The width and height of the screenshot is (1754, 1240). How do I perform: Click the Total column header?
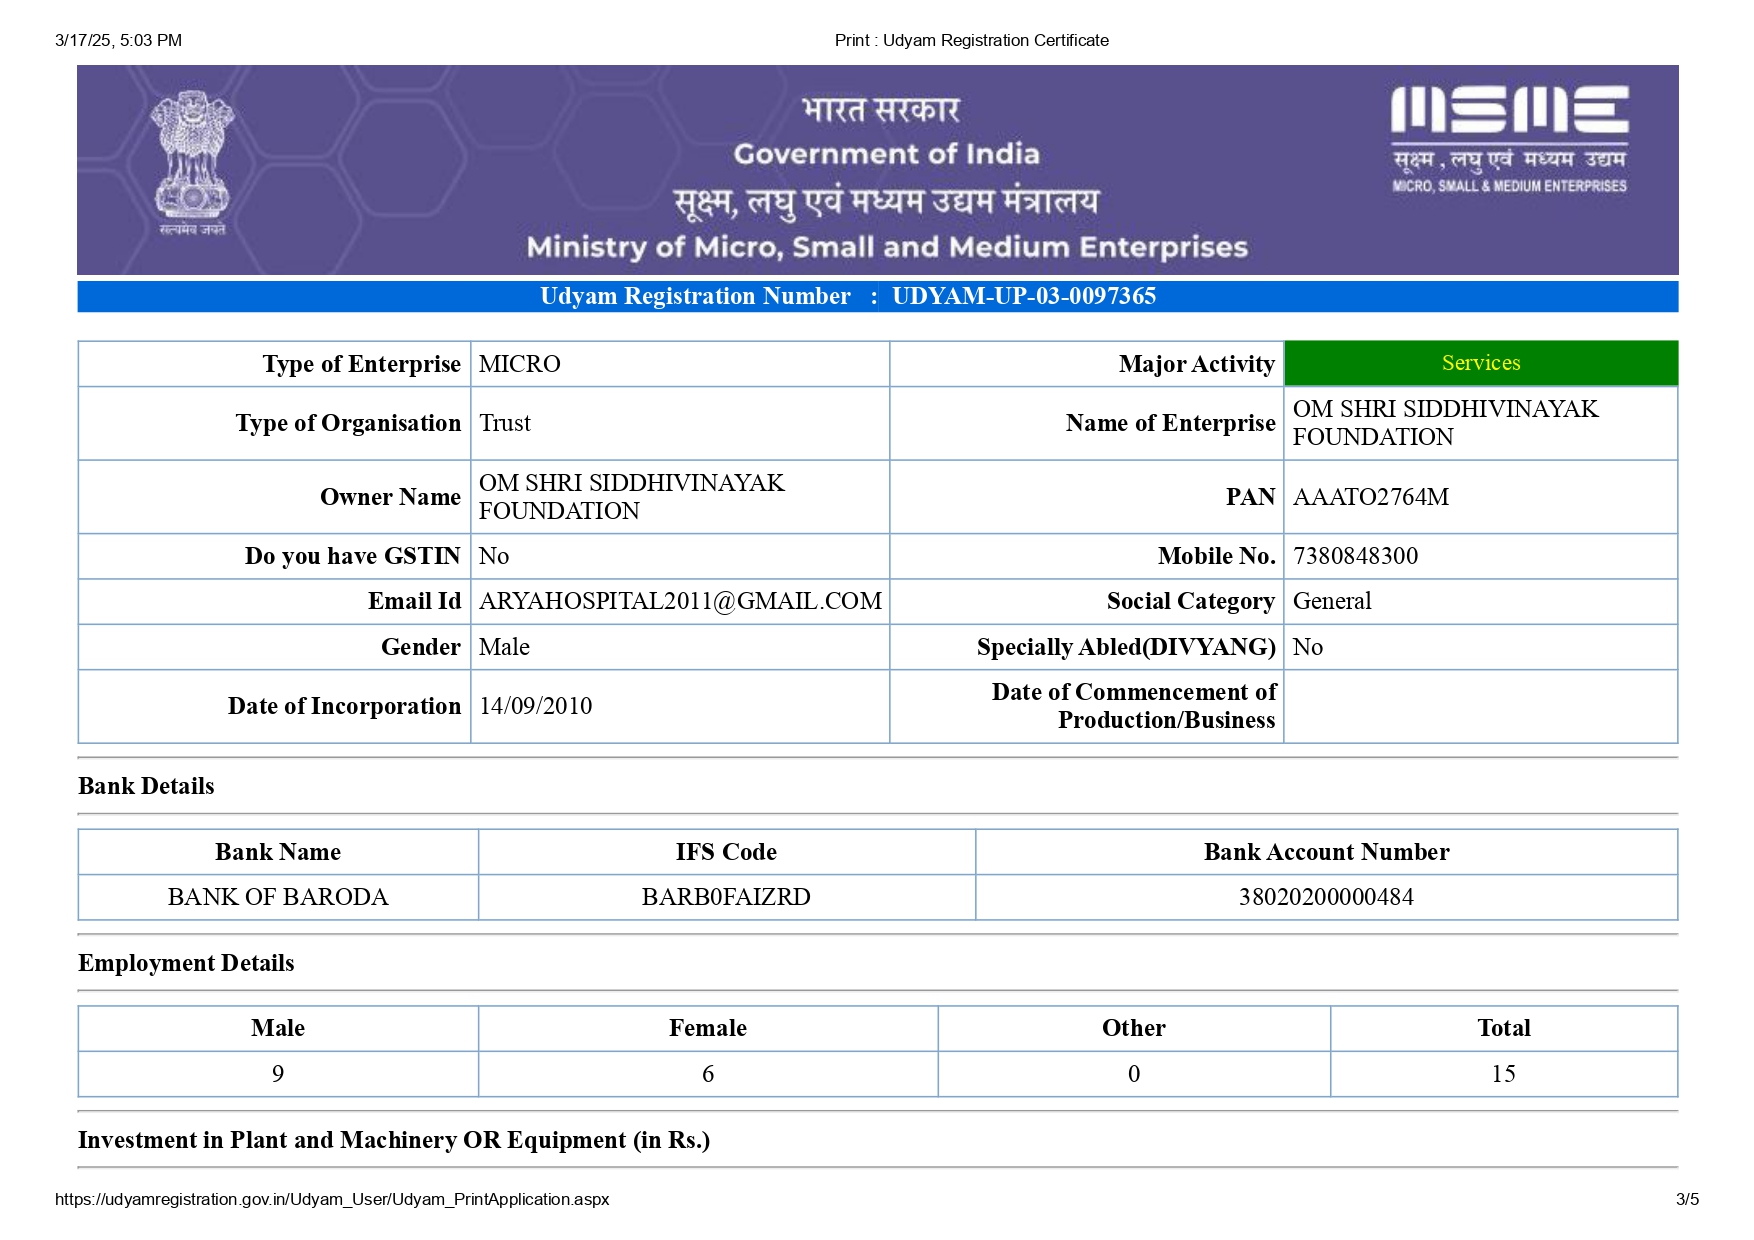tap(1504, 1028)
